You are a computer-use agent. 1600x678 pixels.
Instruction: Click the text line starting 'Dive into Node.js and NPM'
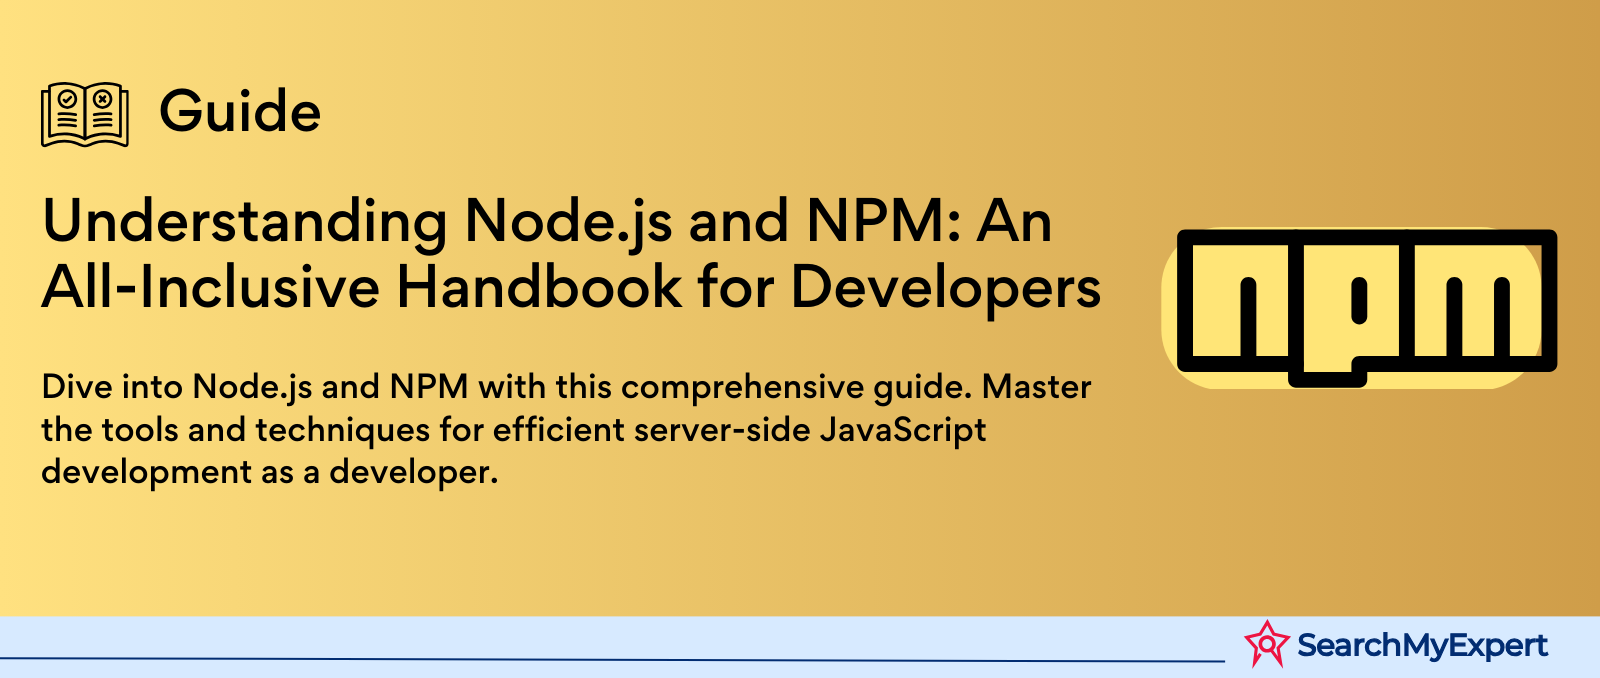(566, 388)
